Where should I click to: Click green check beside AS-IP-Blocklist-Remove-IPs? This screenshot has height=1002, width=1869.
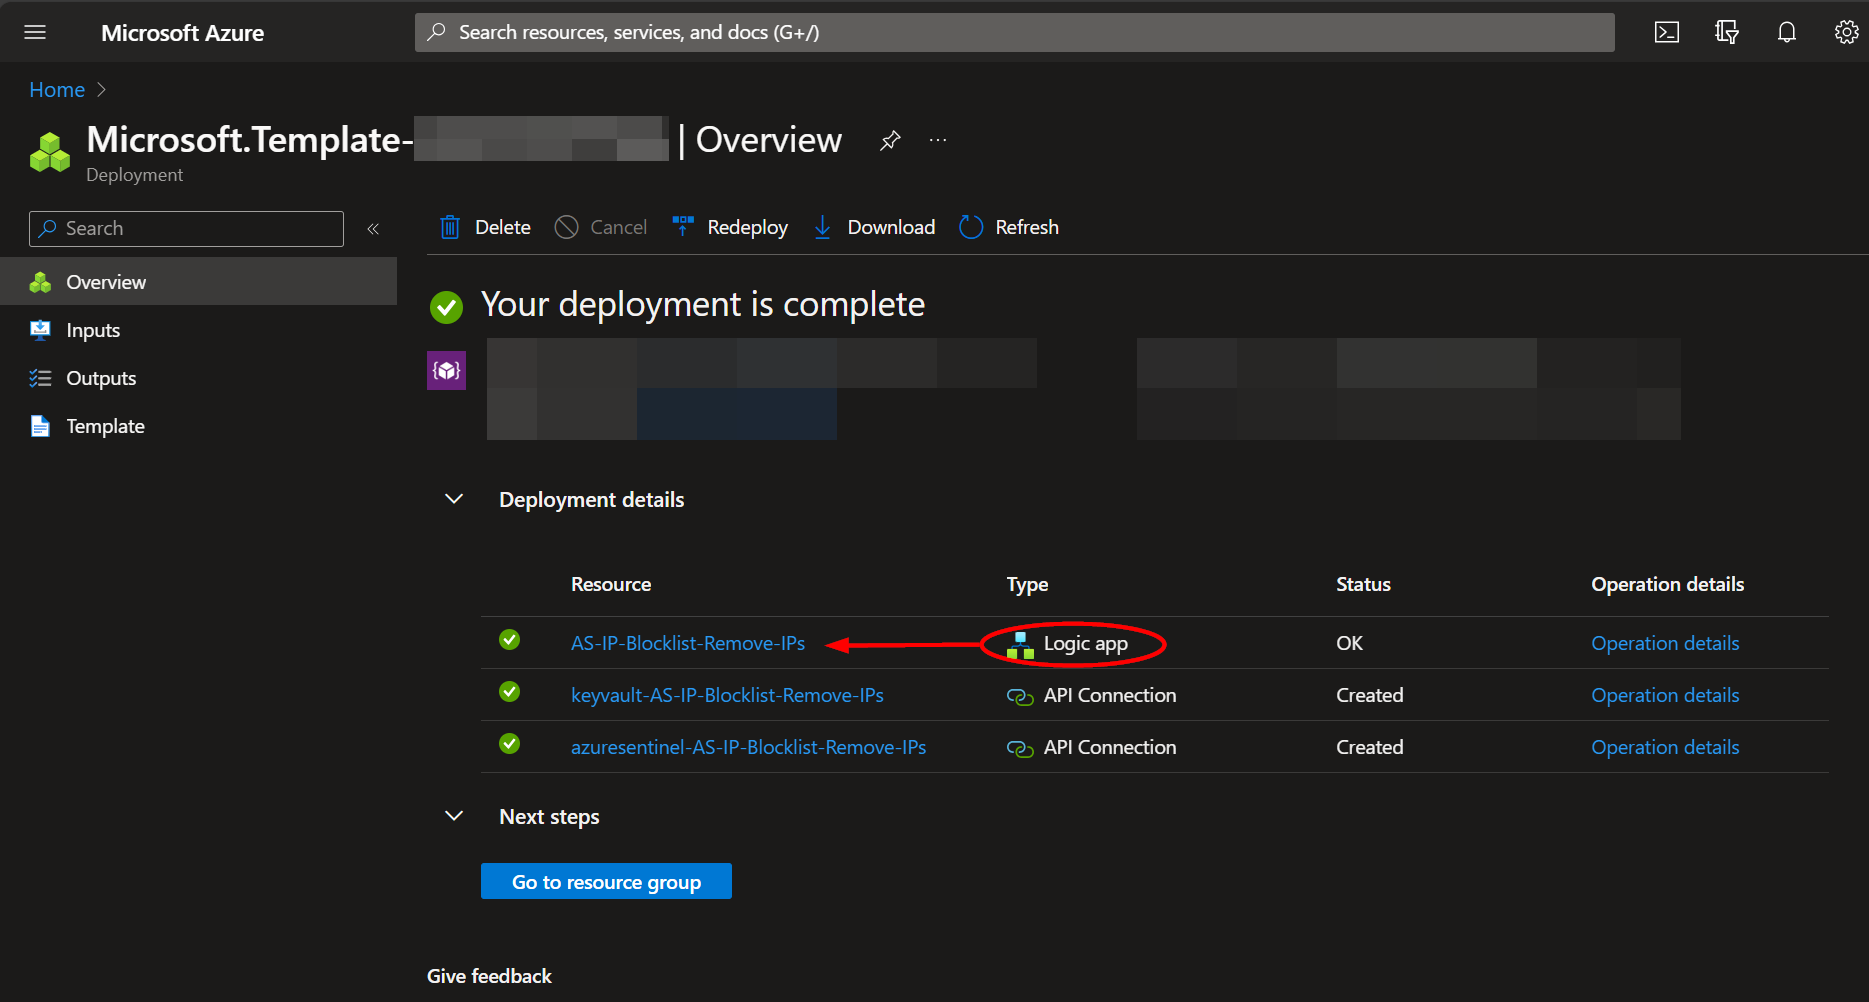coord(510,640)
